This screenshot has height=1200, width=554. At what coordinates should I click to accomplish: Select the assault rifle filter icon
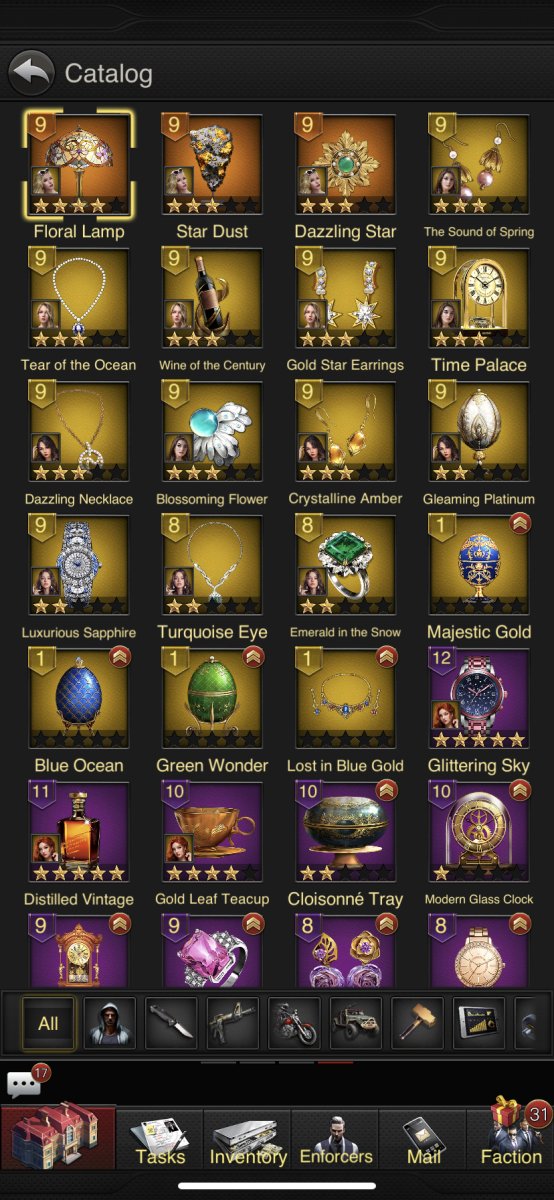coord(233,1023)
